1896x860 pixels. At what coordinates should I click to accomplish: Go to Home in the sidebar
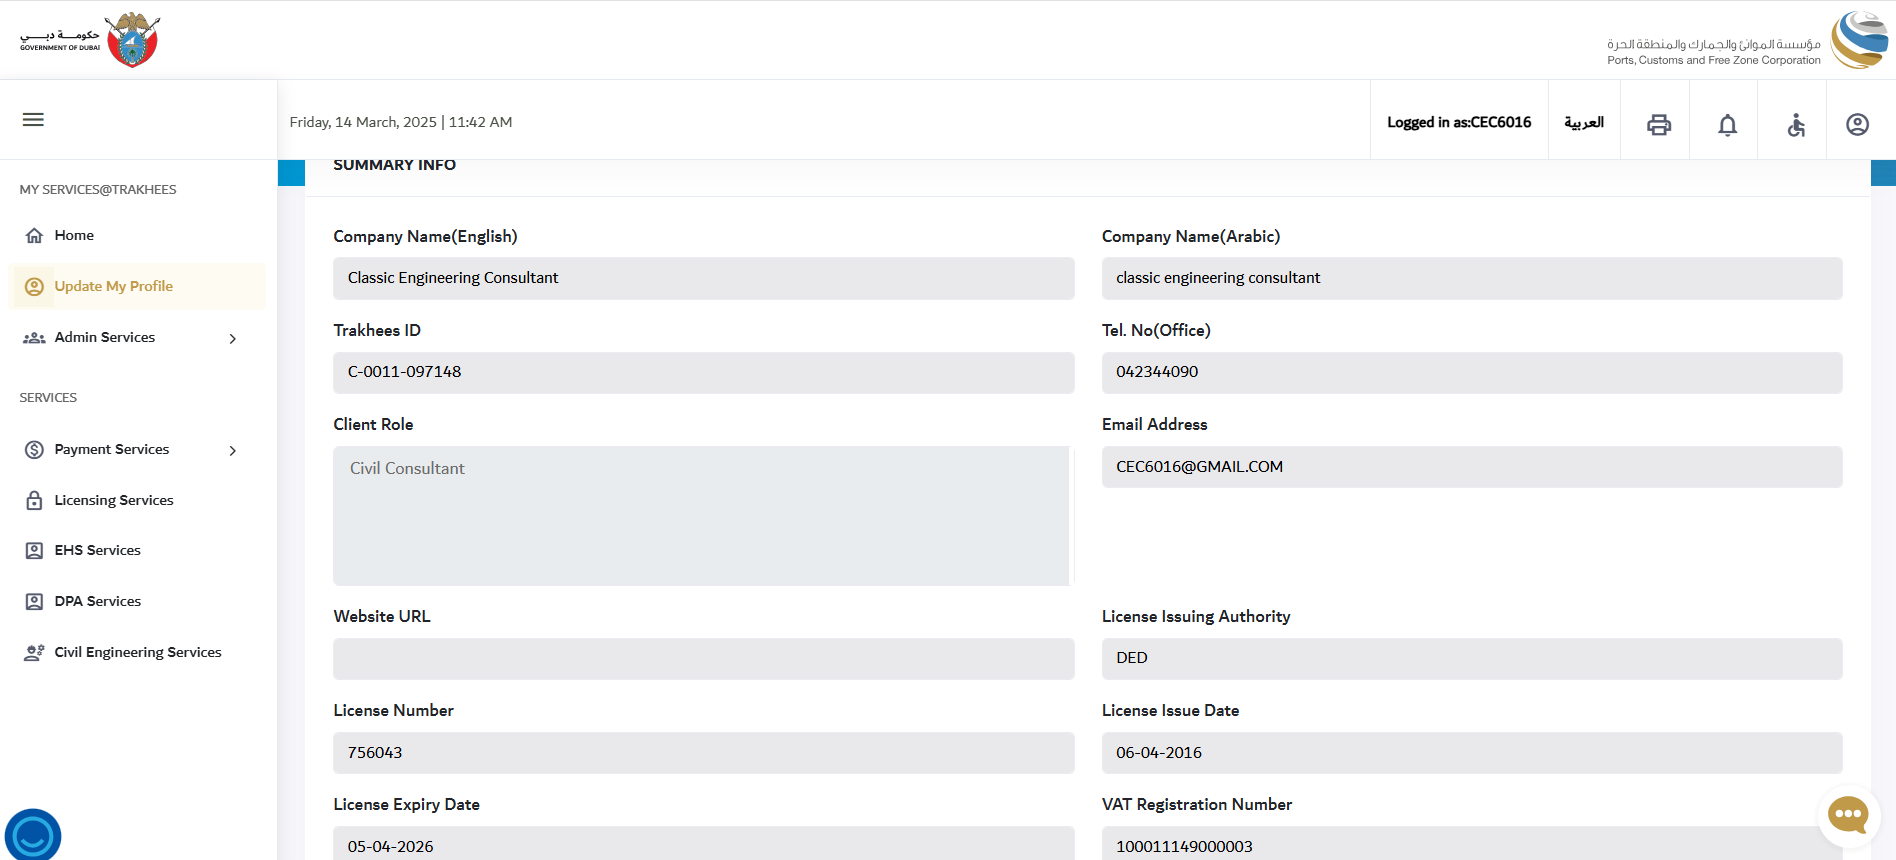(74, 236)
